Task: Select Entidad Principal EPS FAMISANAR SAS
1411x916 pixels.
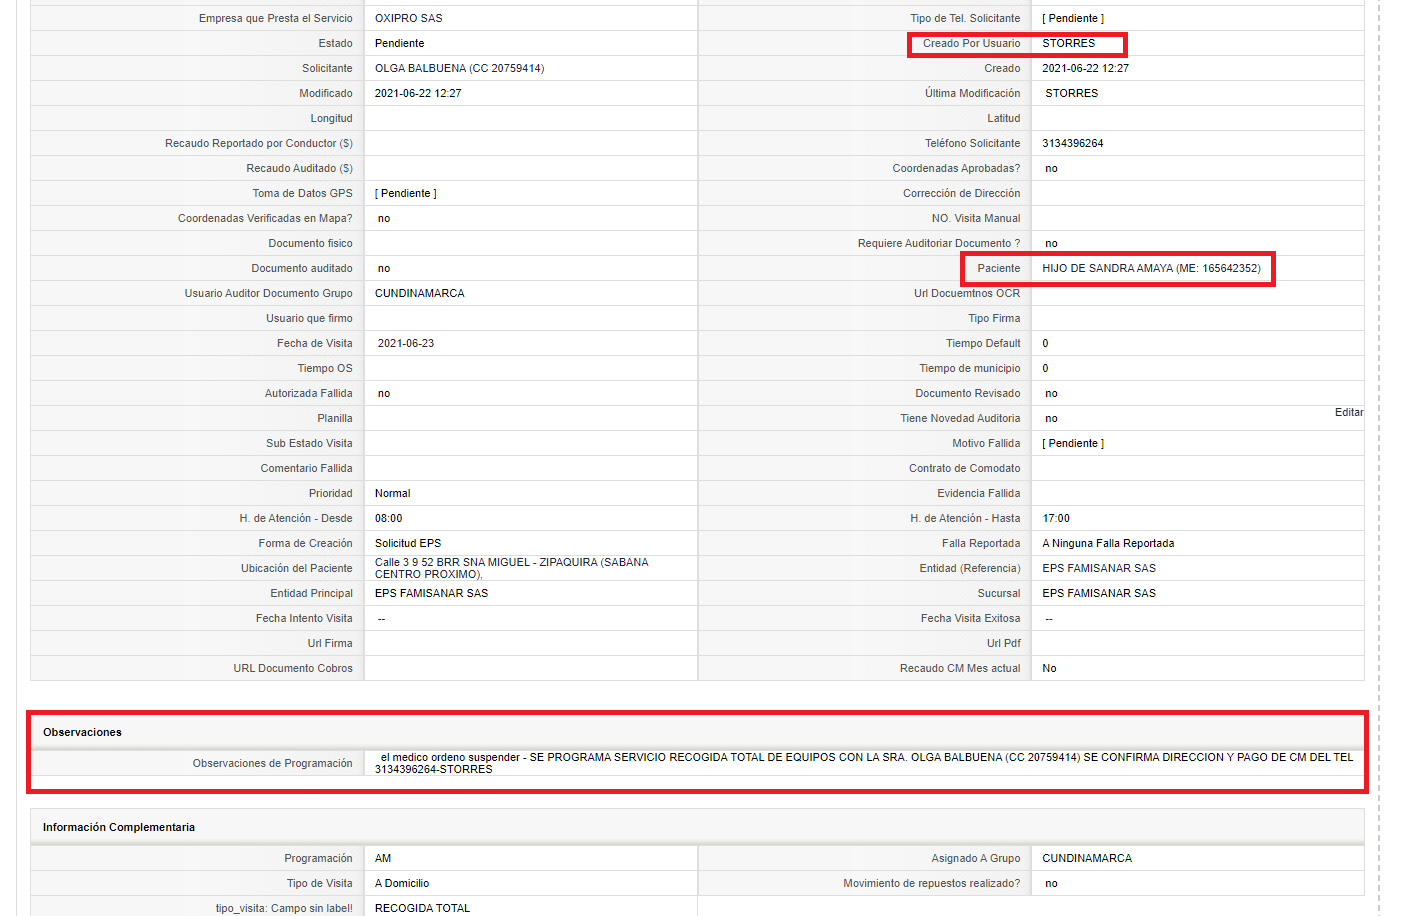Action: [432, 593]
